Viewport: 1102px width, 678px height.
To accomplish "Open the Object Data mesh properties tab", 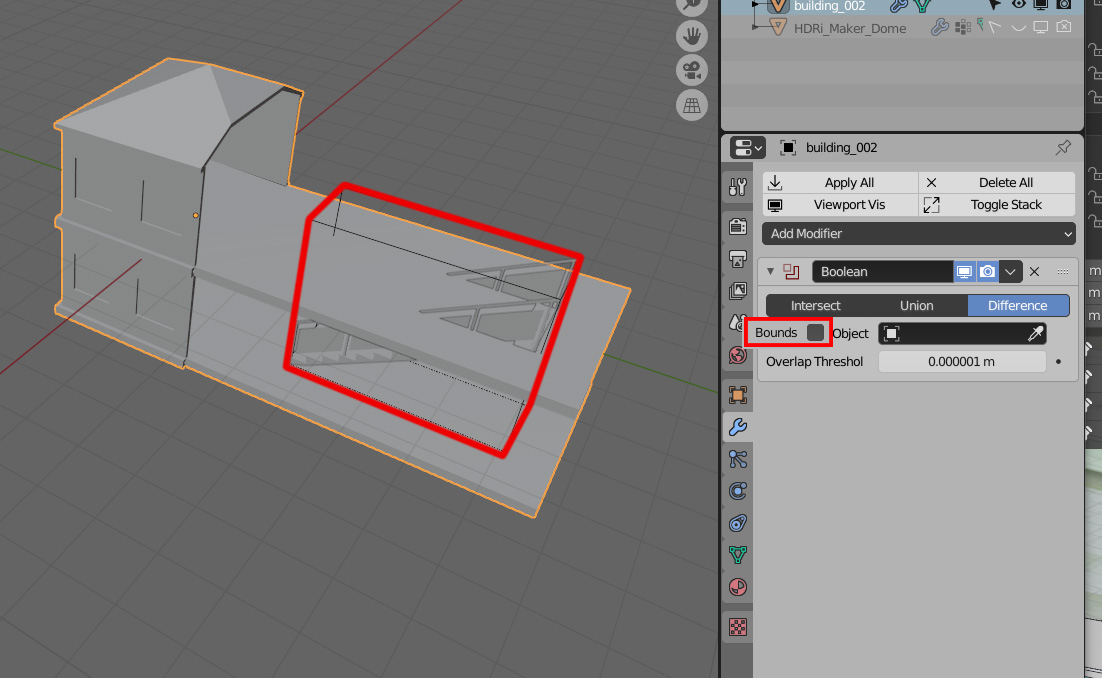I will point(737,555).
